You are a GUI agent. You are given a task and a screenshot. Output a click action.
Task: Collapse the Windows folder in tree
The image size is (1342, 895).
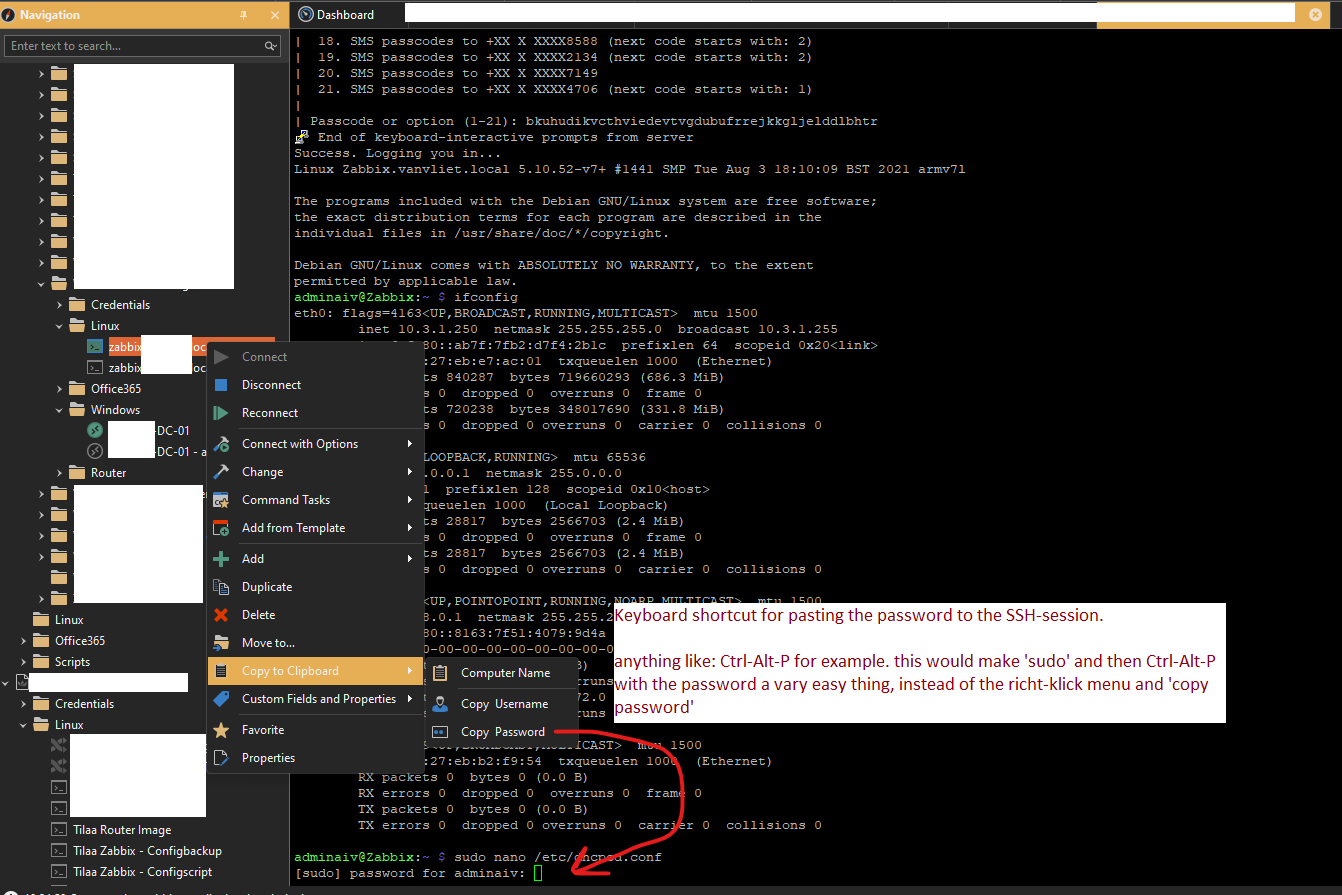tap(59, 410)
